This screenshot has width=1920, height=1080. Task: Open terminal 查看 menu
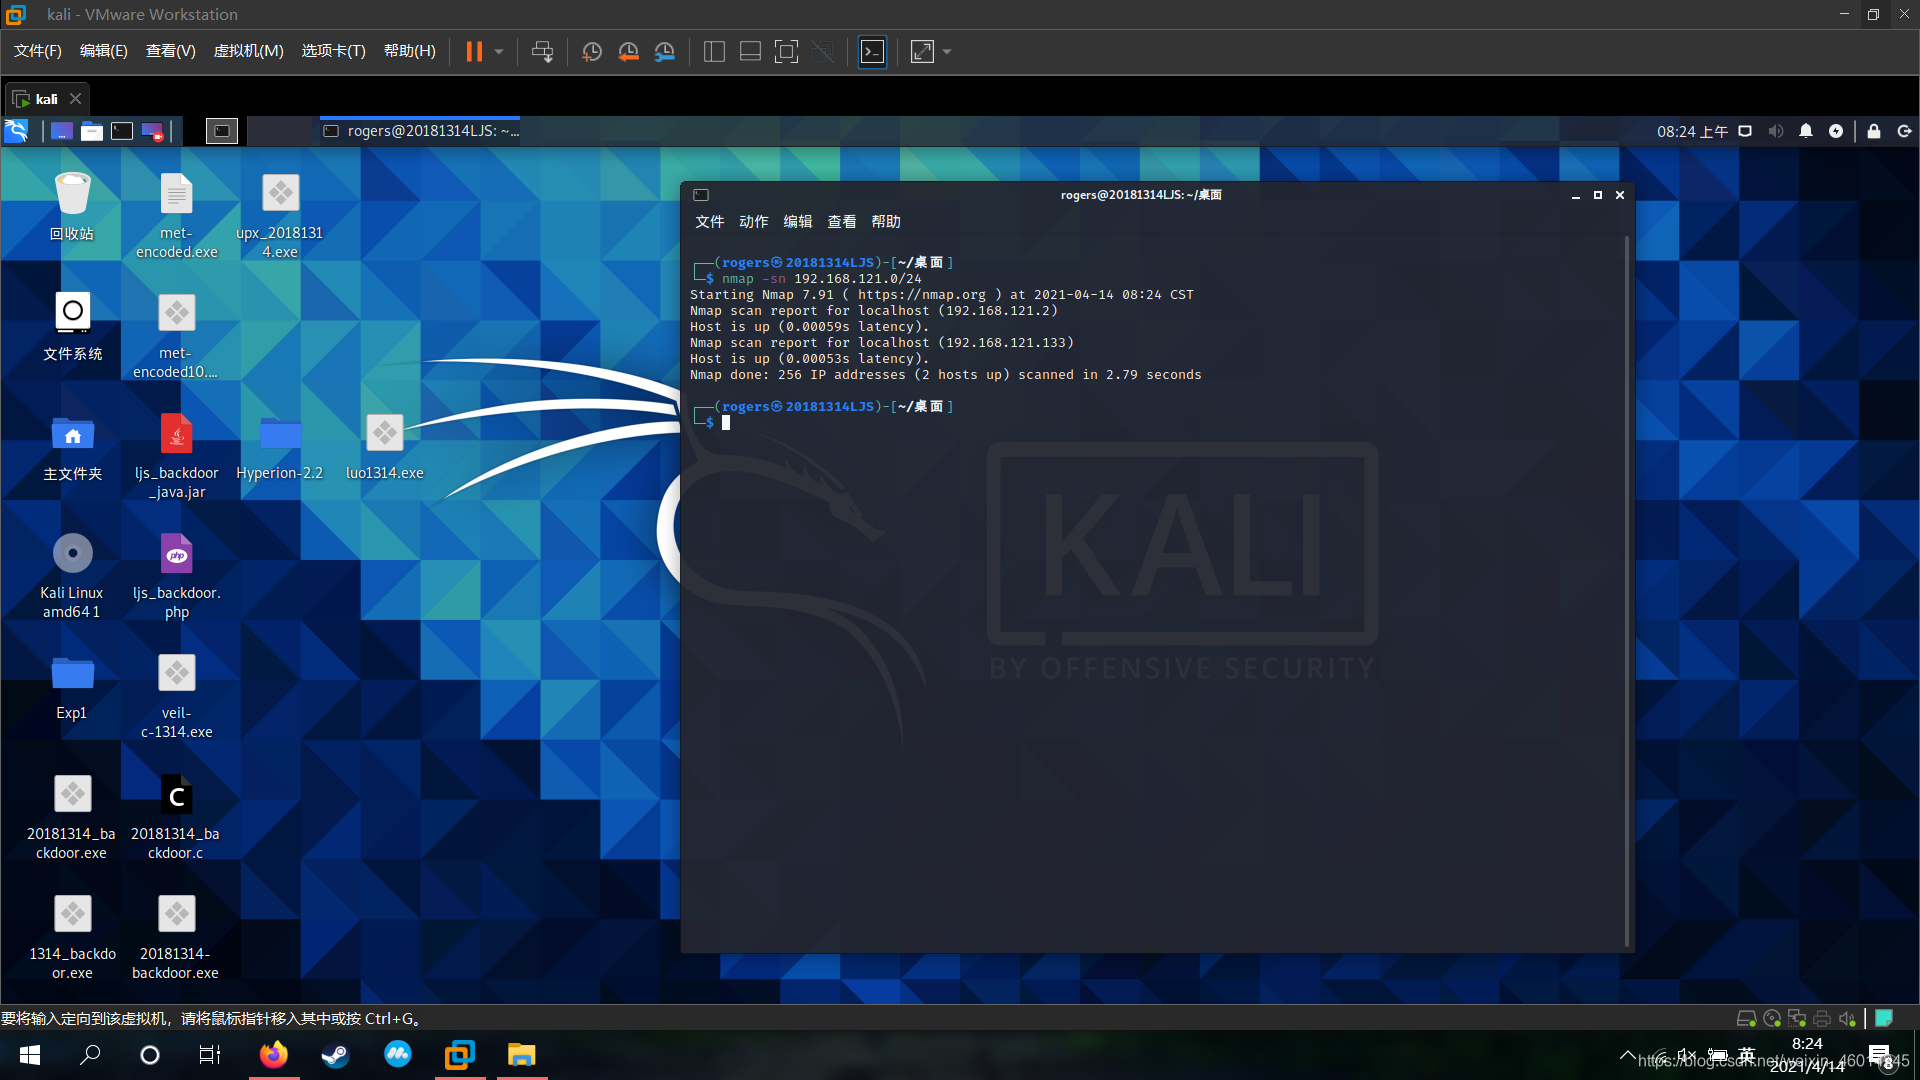point(842,221)
